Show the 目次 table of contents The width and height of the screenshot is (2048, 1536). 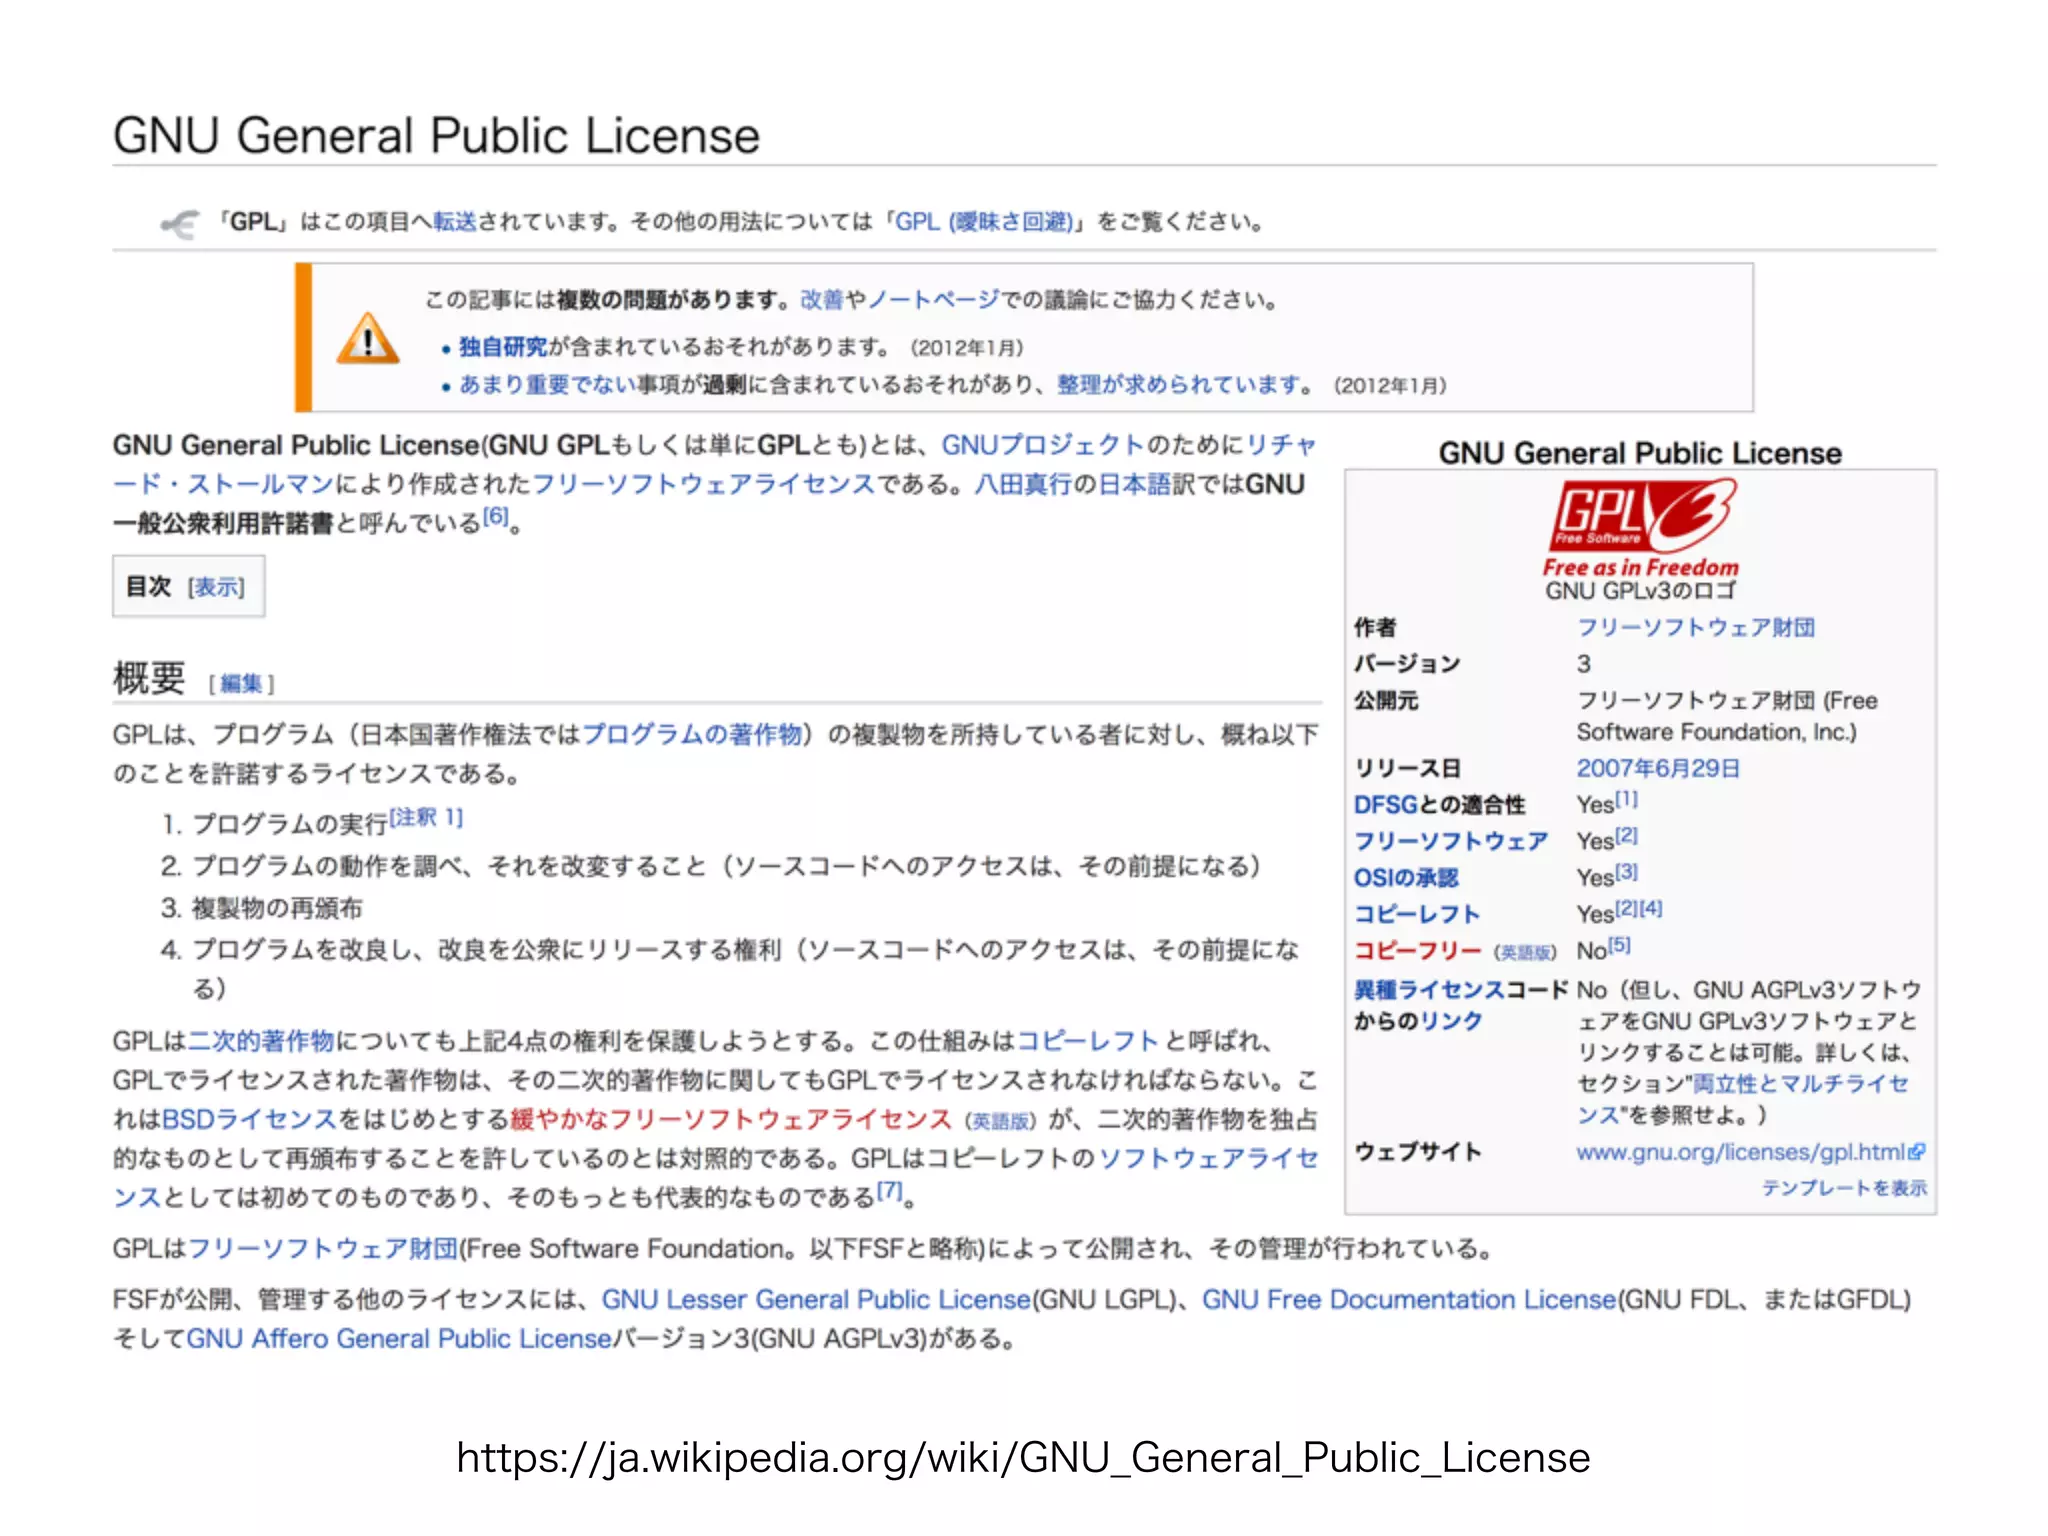217,587
